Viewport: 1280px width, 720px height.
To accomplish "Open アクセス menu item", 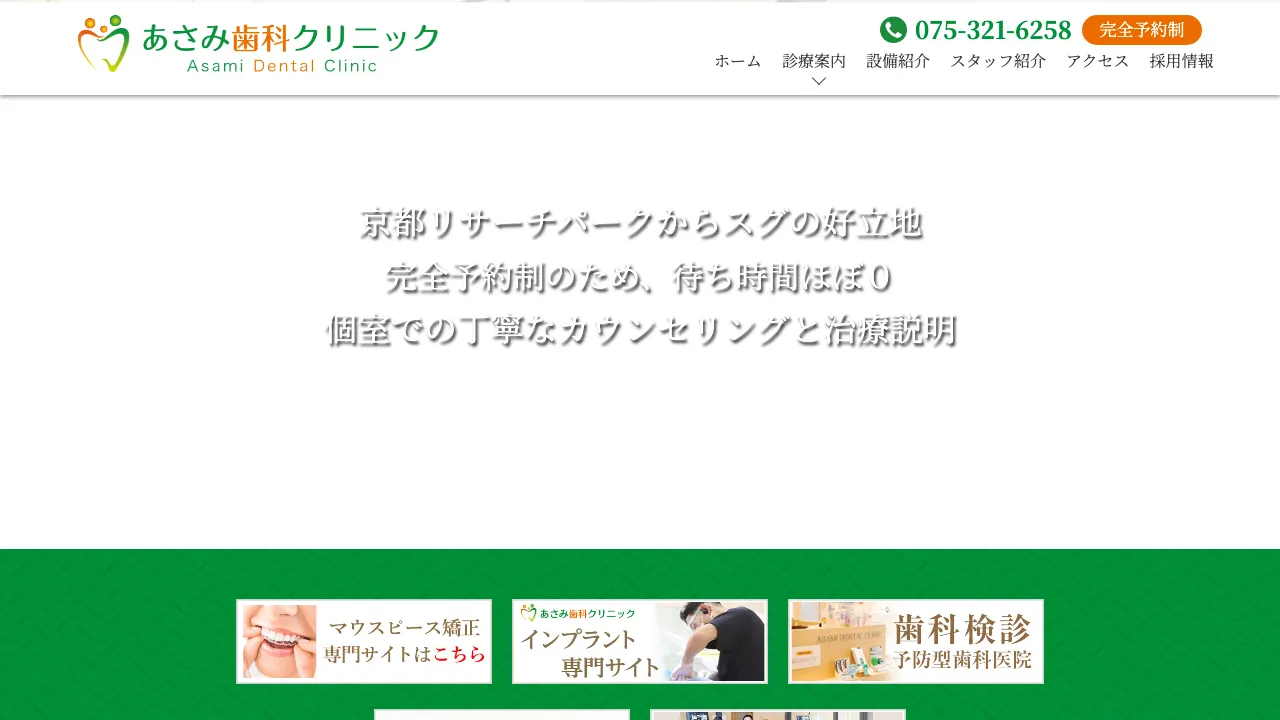I will (x=1098, y=61).
